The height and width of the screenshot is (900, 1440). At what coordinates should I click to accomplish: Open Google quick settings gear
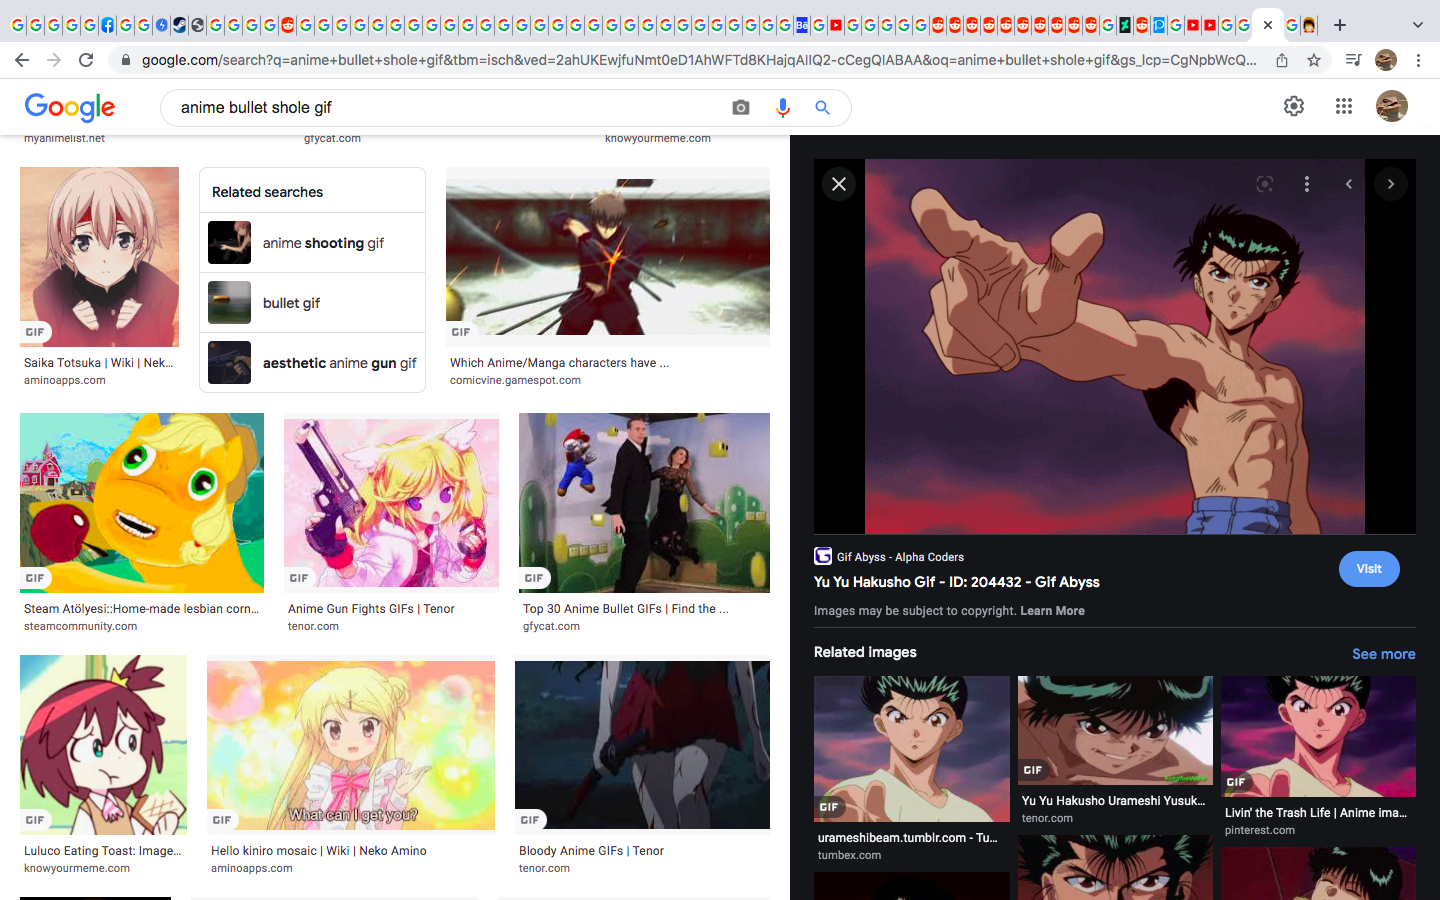click(x=1294, y=106)
